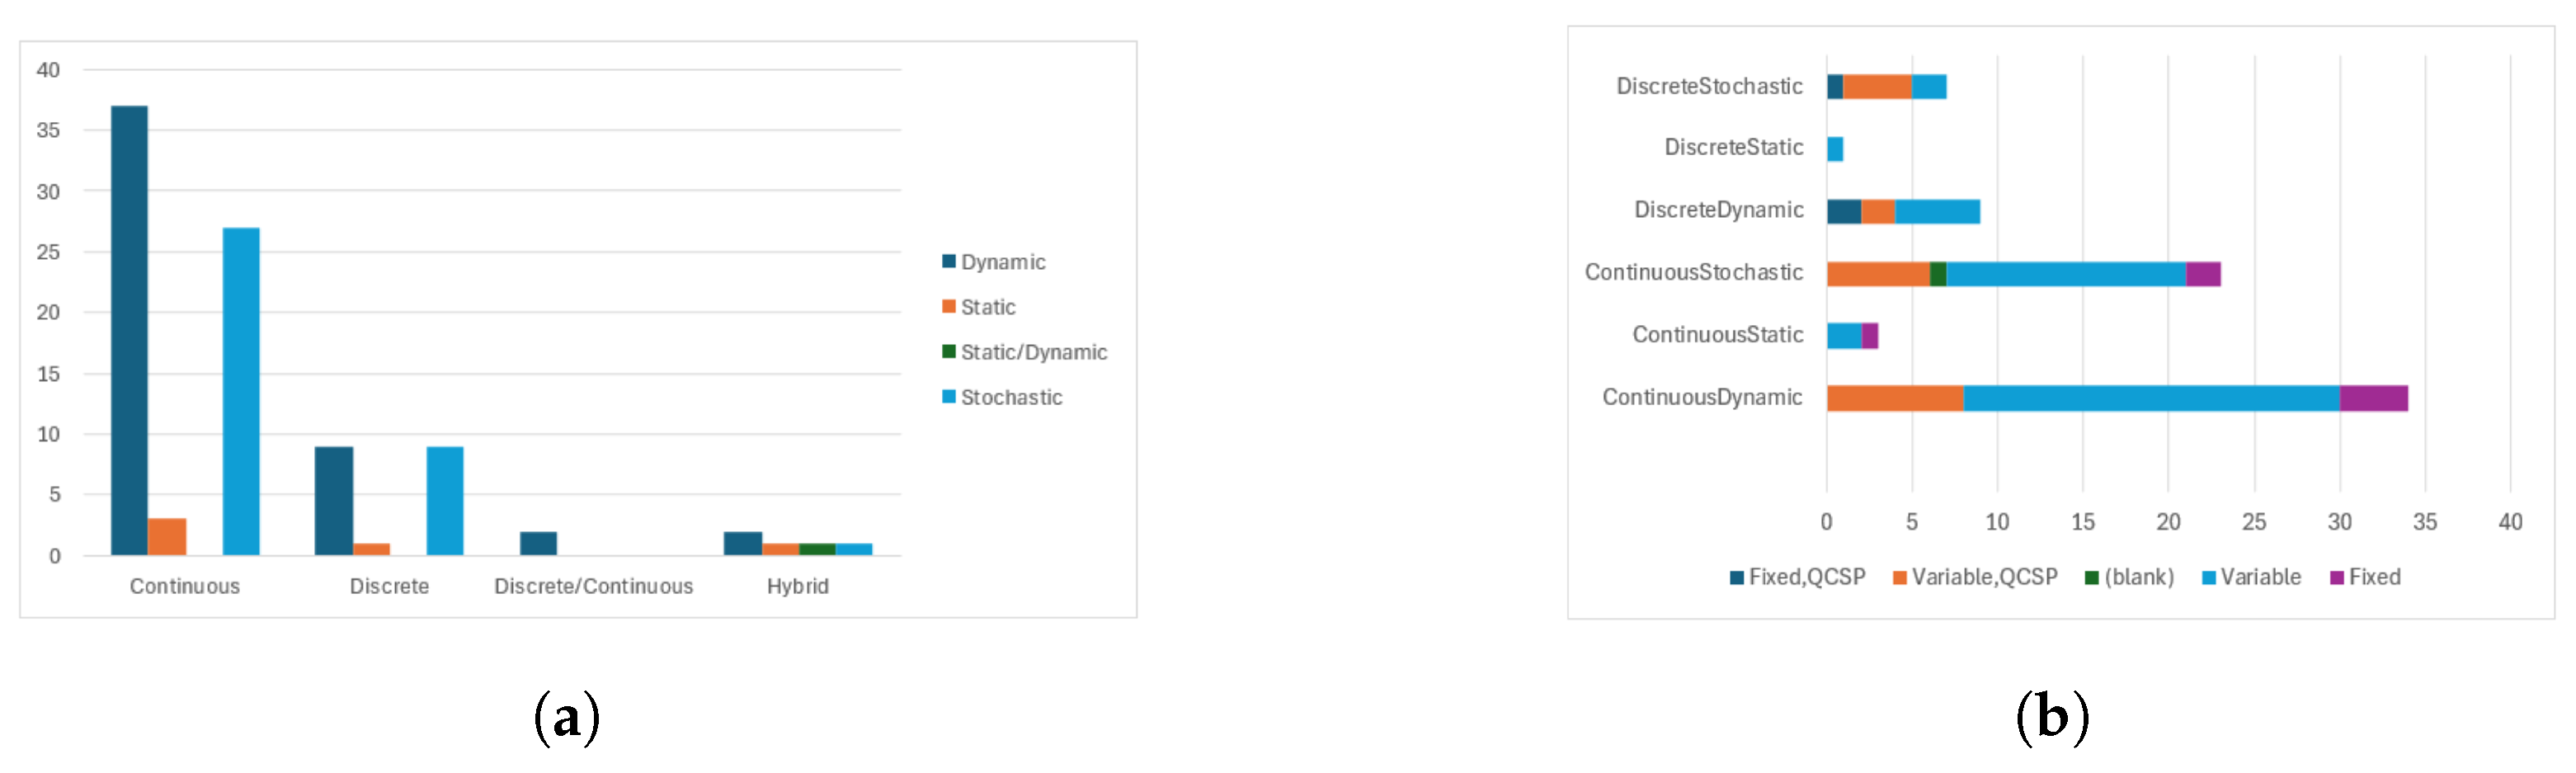This screenshot has width=2576, height=773.
Task: Select the Fixed,QCSP legend entry
Action: tap(1797, 577)
